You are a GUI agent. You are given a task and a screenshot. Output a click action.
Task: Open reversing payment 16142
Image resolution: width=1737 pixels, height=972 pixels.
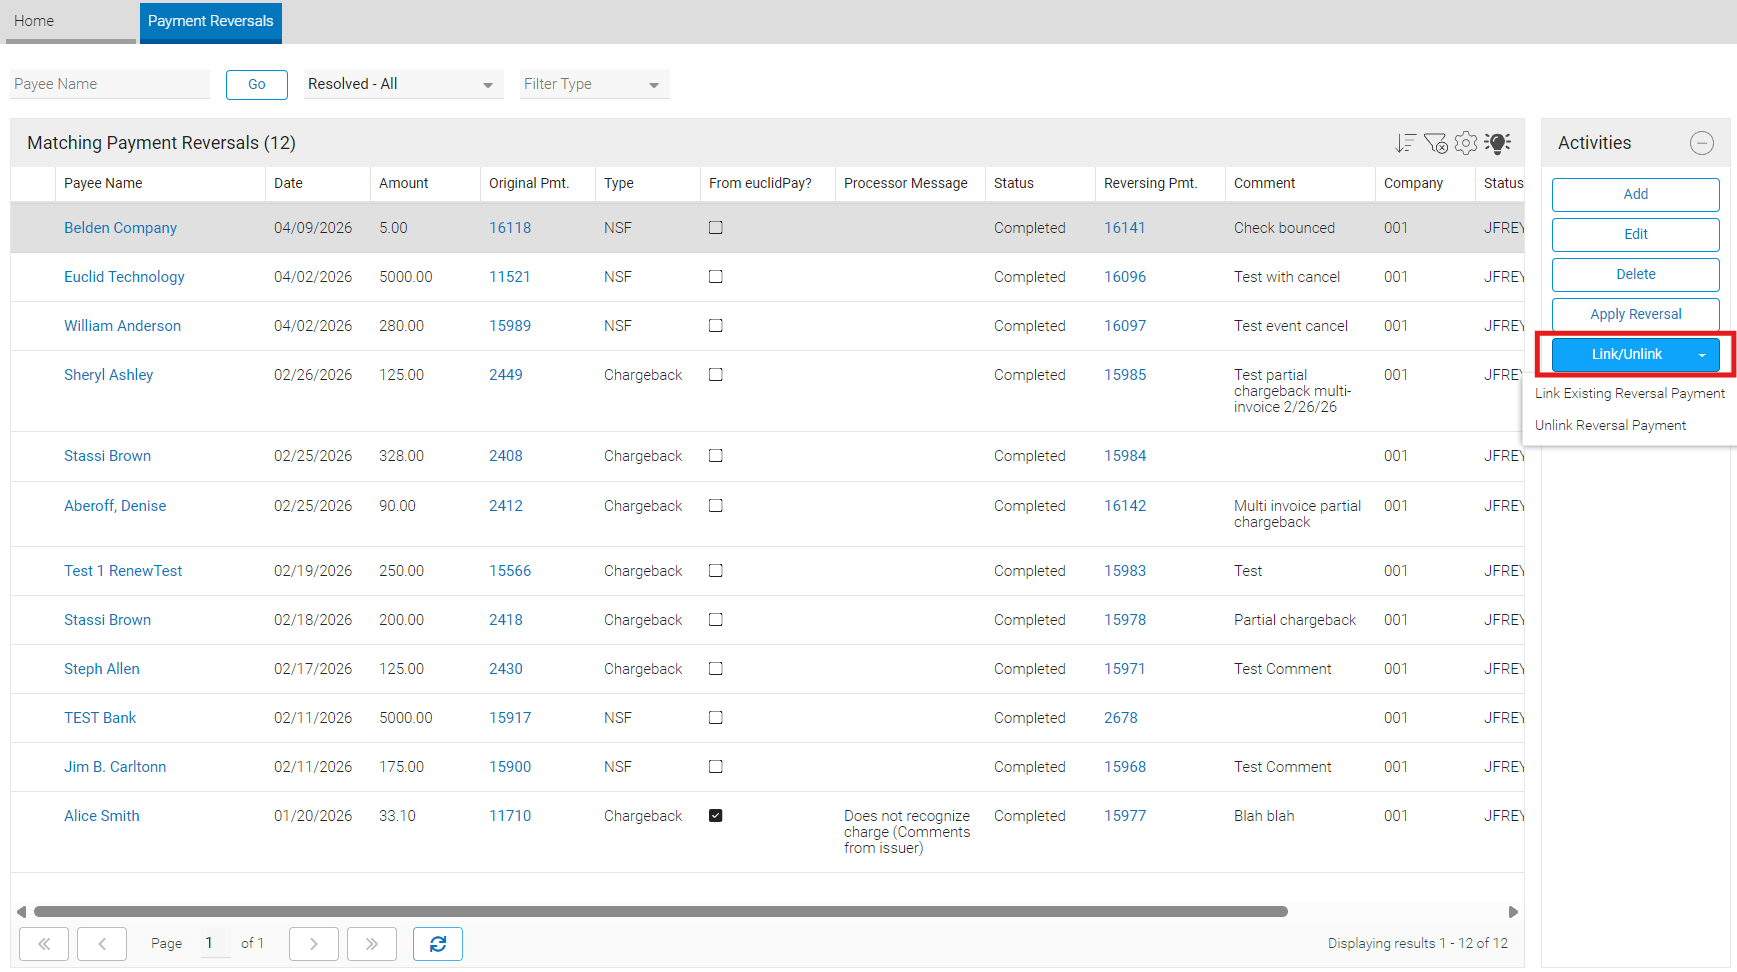point(1125,506)
